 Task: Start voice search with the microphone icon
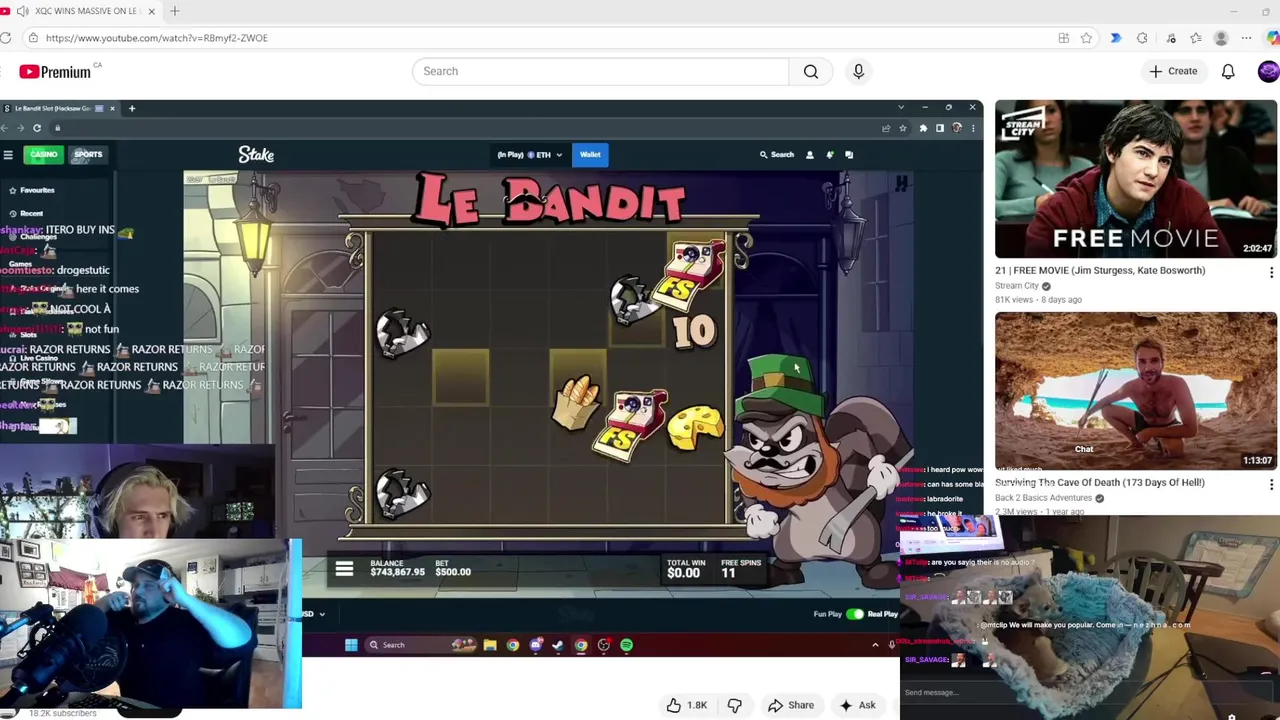pos(858,71)
